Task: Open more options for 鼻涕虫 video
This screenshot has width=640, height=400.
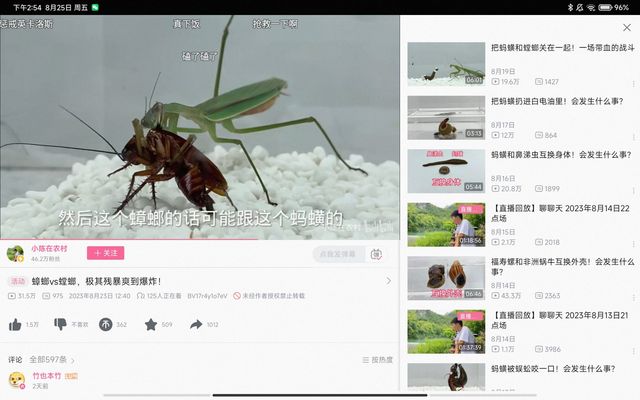Action: pyautogui.click(x=633, y=191)
